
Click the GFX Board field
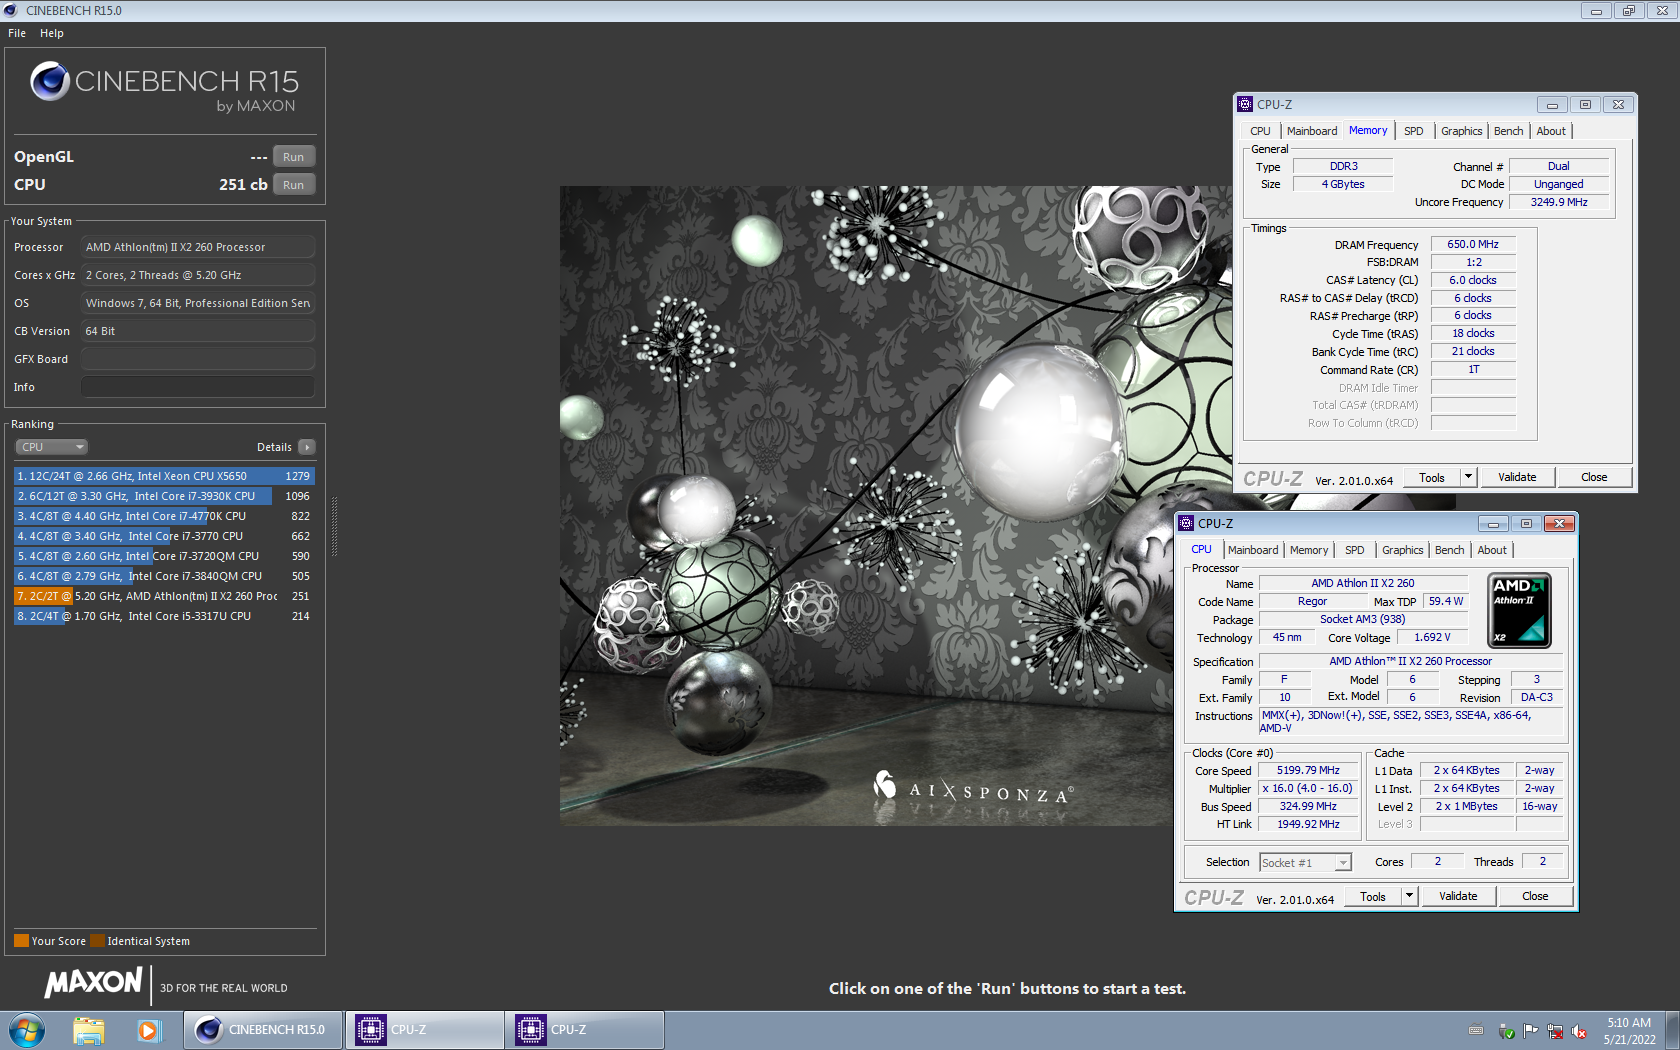(x=198, y=359)
